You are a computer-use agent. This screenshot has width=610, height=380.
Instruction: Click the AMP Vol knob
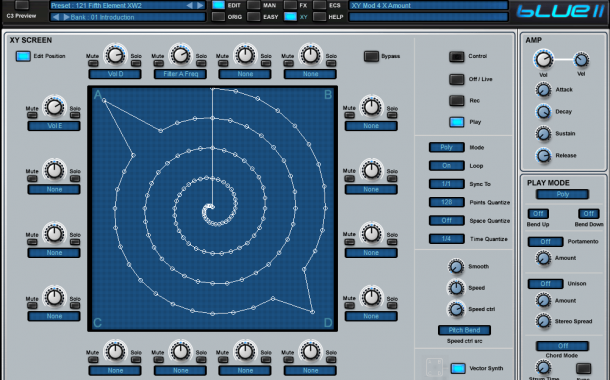point(543,60)
